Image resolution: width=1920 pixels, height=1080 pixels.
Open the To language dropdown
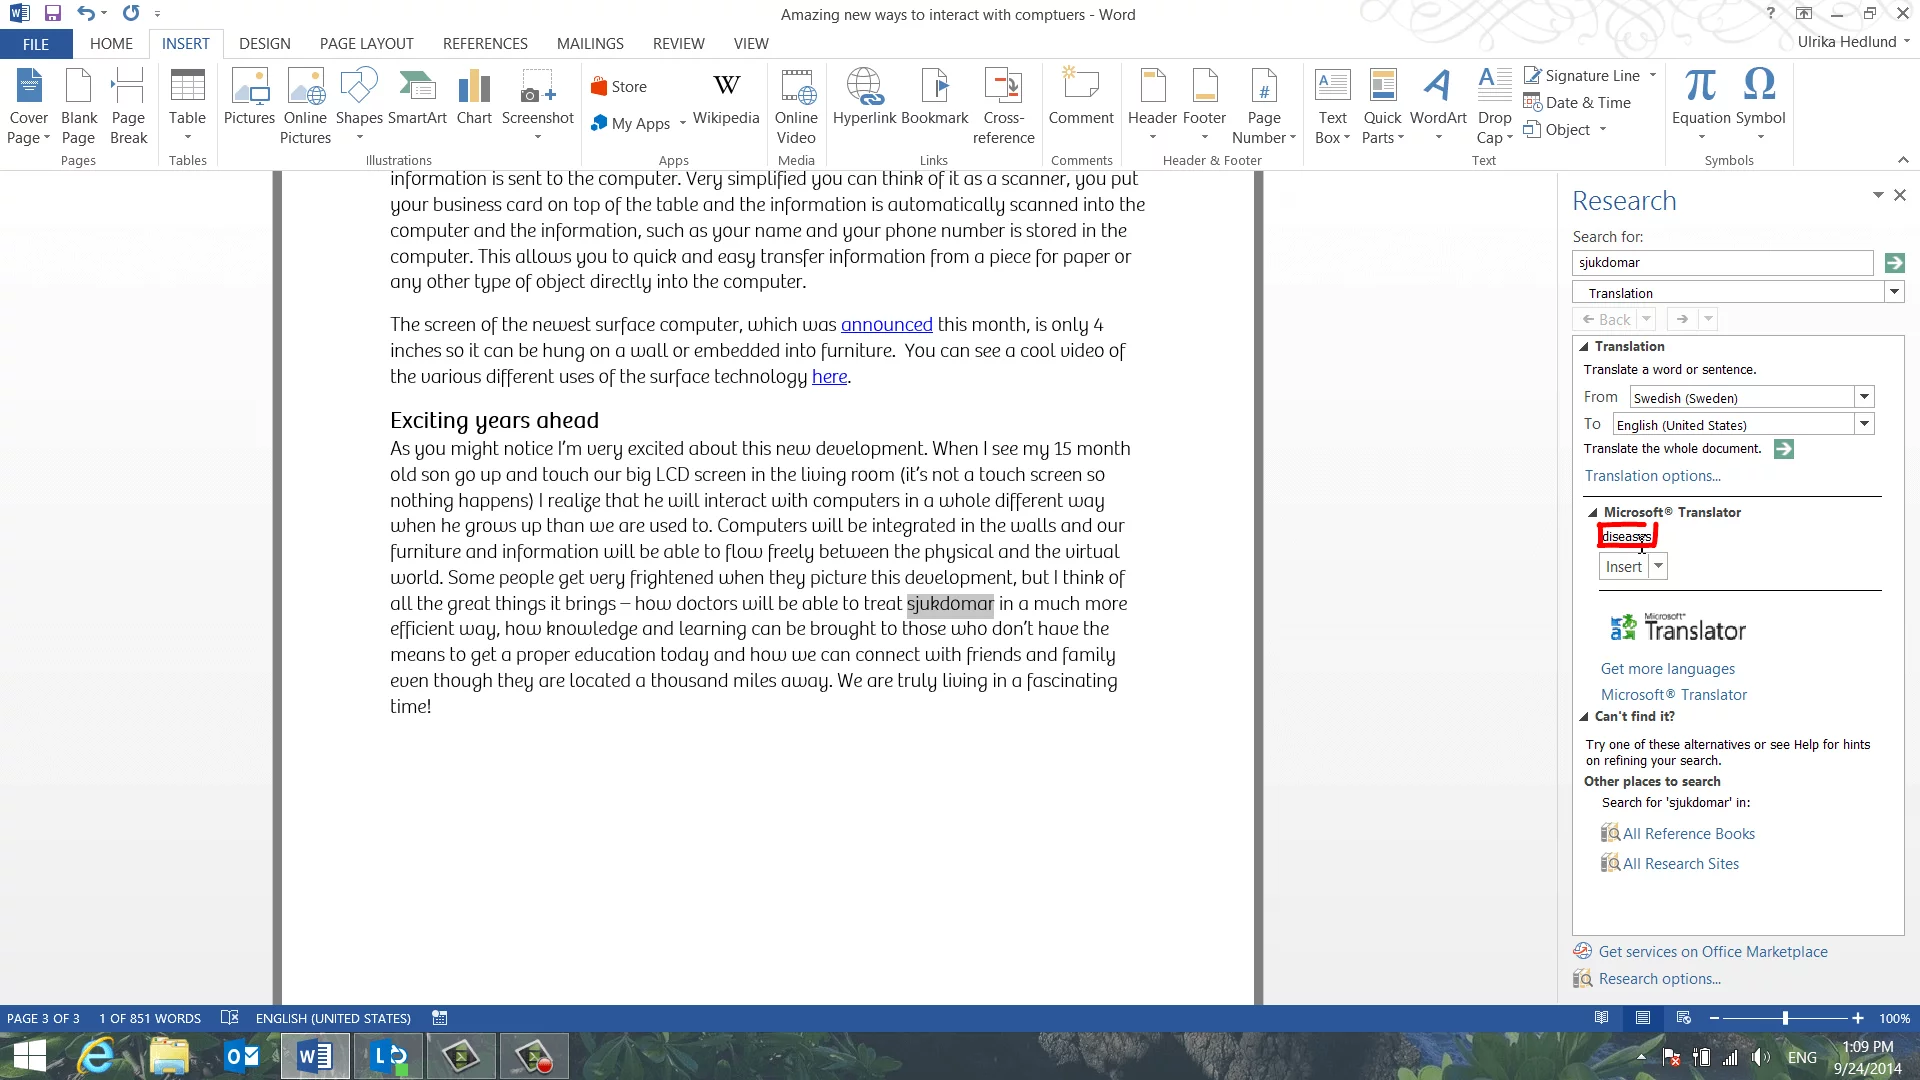click(x=1864, y=424)
